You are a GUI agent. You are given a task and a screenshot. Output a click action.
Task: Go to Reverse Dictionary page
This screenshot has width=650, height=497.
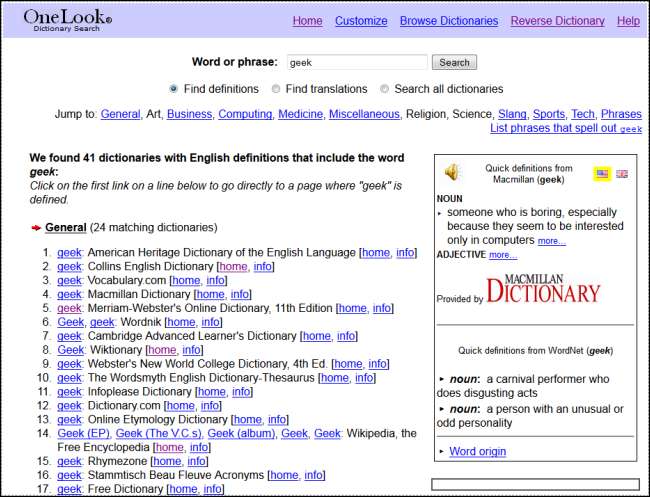coord(557,21)
